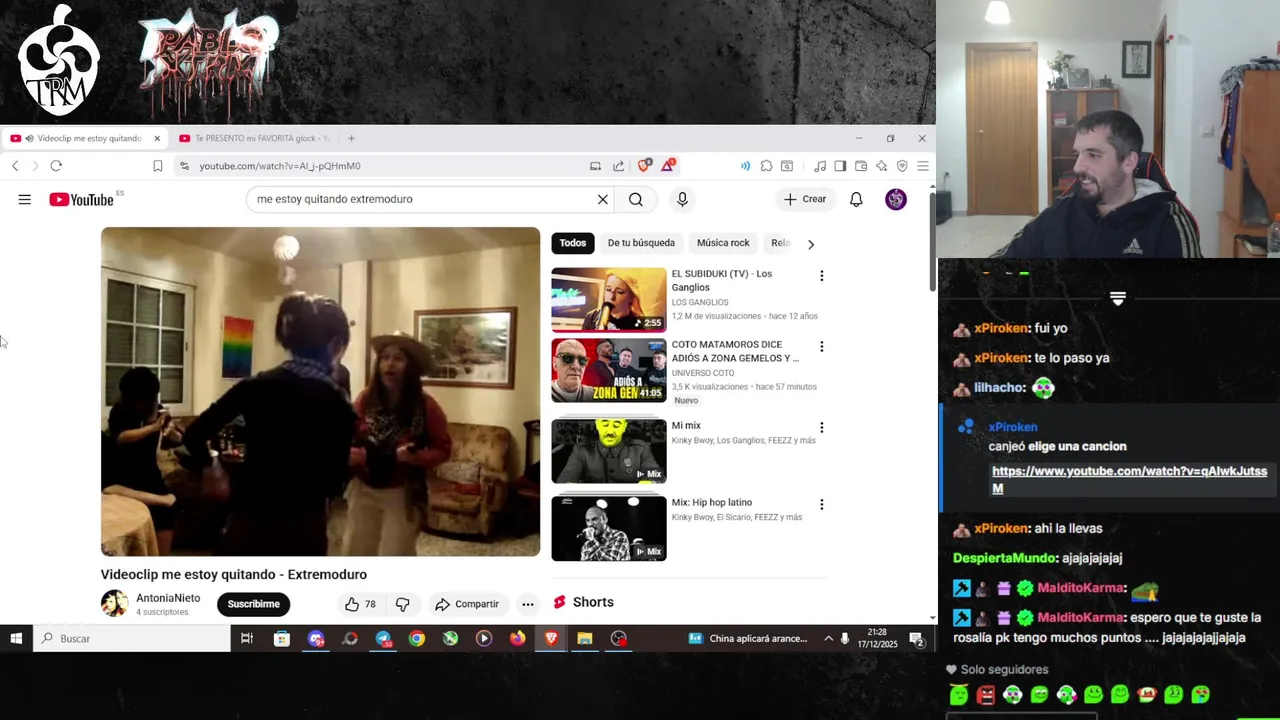Click the browser address bar URL

pos(280,166)
